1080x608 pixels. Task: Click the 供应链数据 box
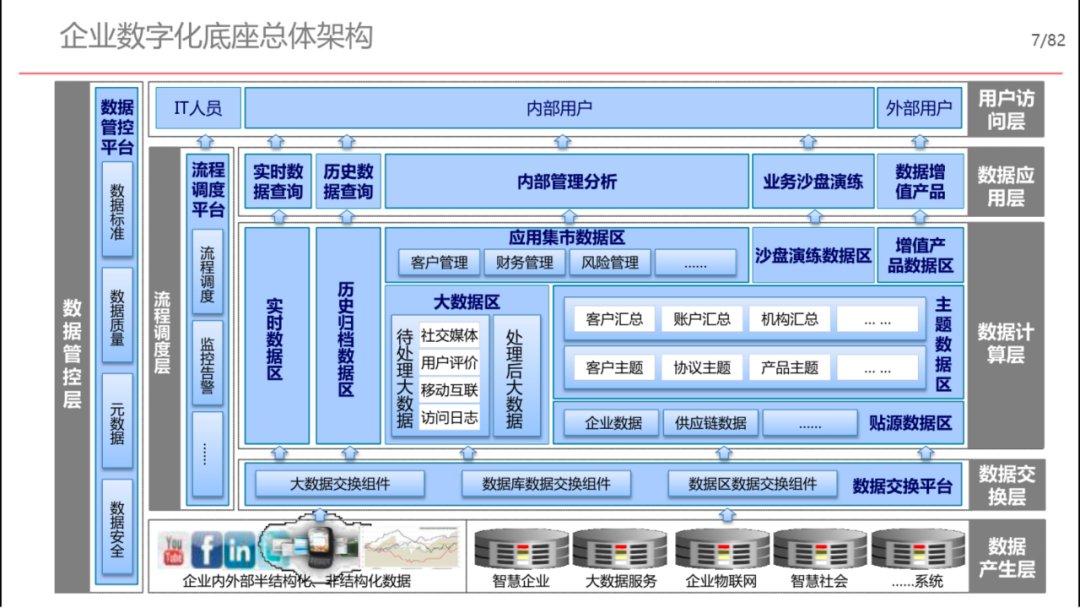711,423
